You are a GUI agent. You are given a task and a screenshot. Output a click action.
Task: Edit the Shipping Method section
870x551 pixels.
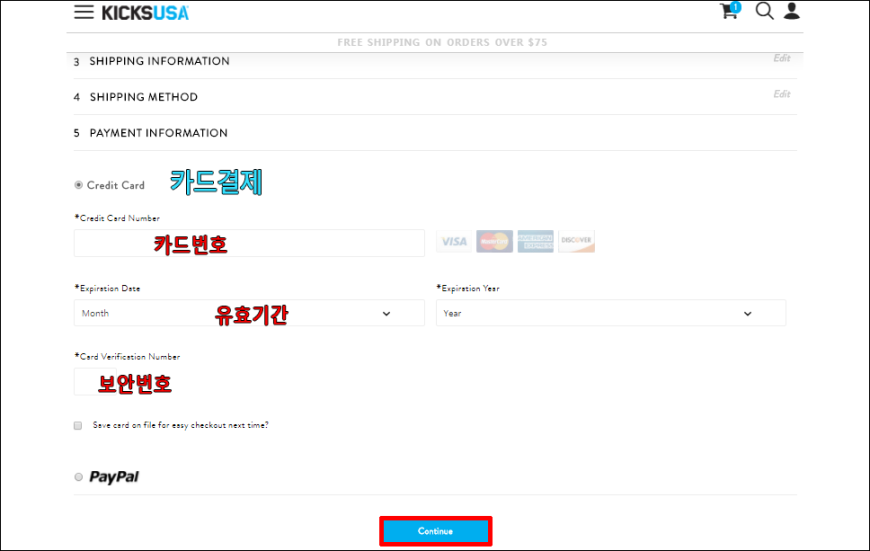tap(782, 94)
